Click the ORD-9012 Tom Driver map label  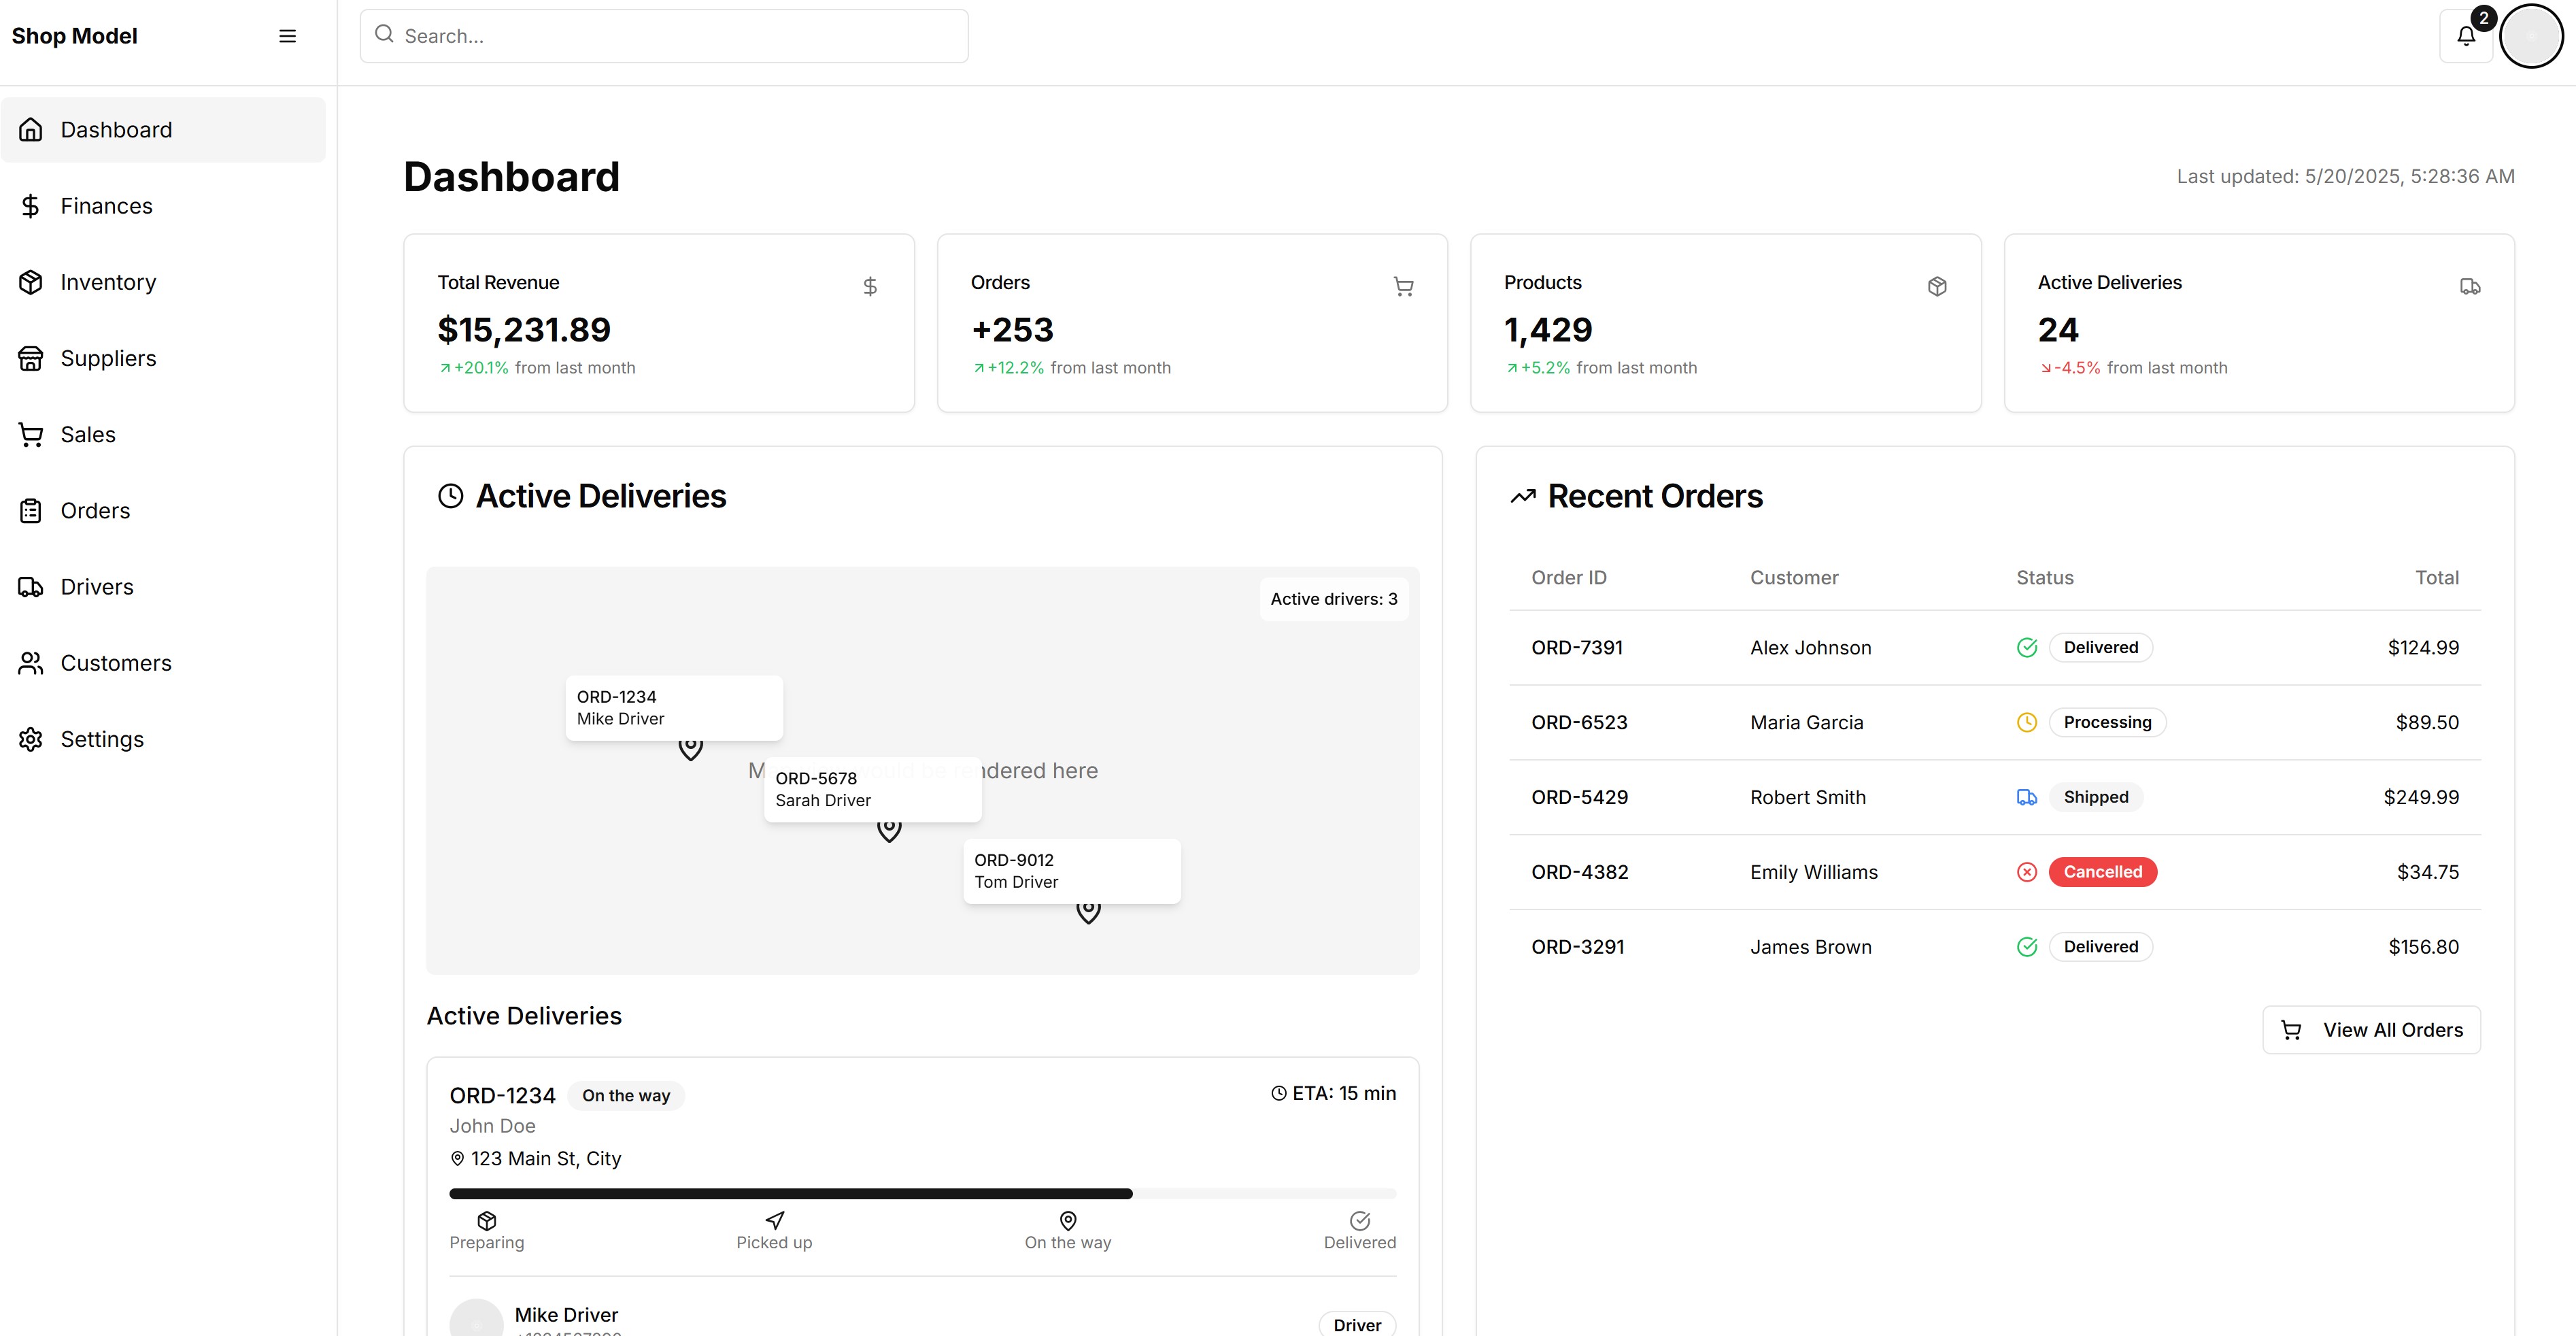click(x=1071, y=871)
